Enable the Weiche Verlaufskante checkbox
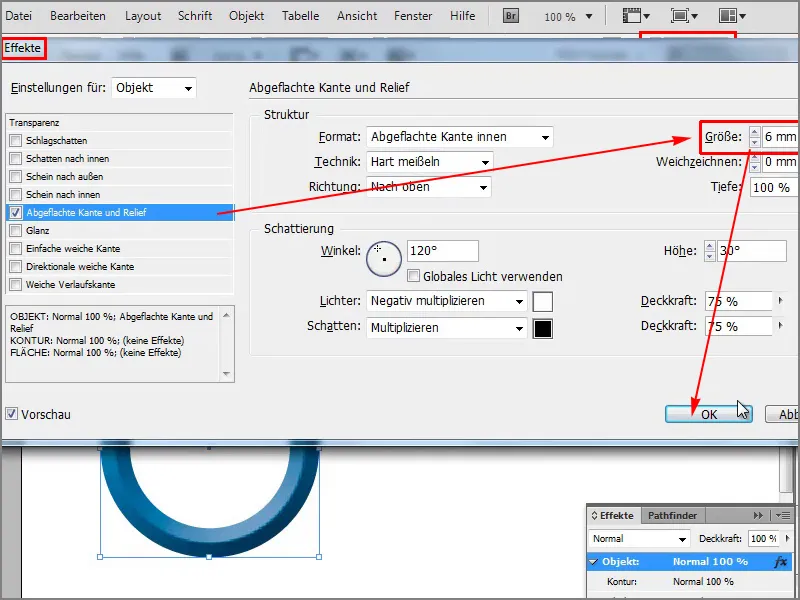Screen dimensions: 800x600 16,285
